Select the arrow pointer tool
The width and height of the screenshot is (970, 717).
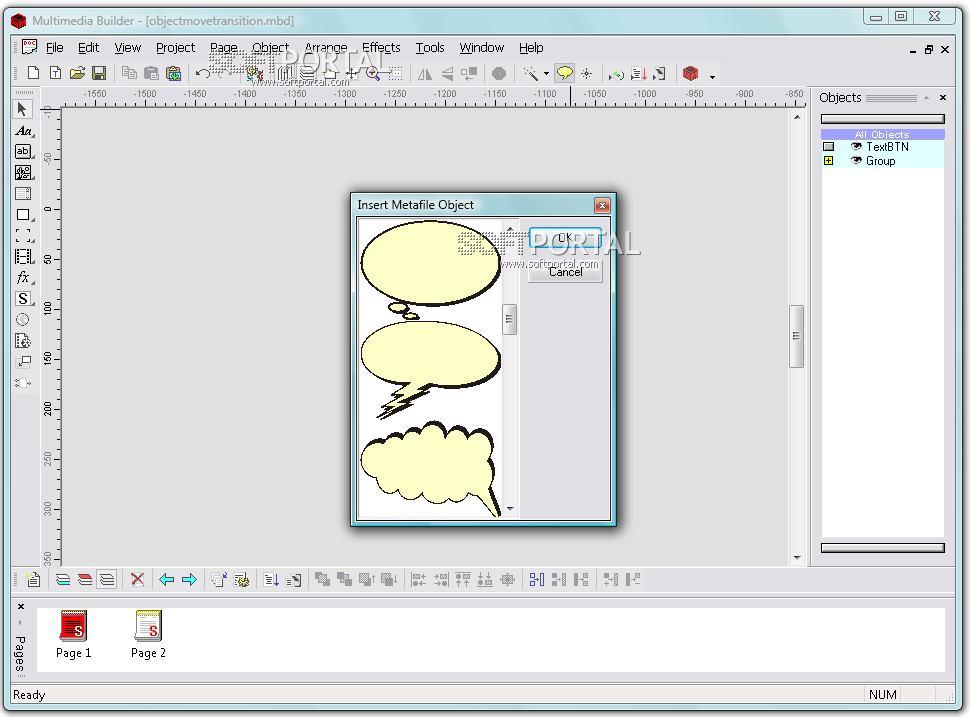[23, 109]
